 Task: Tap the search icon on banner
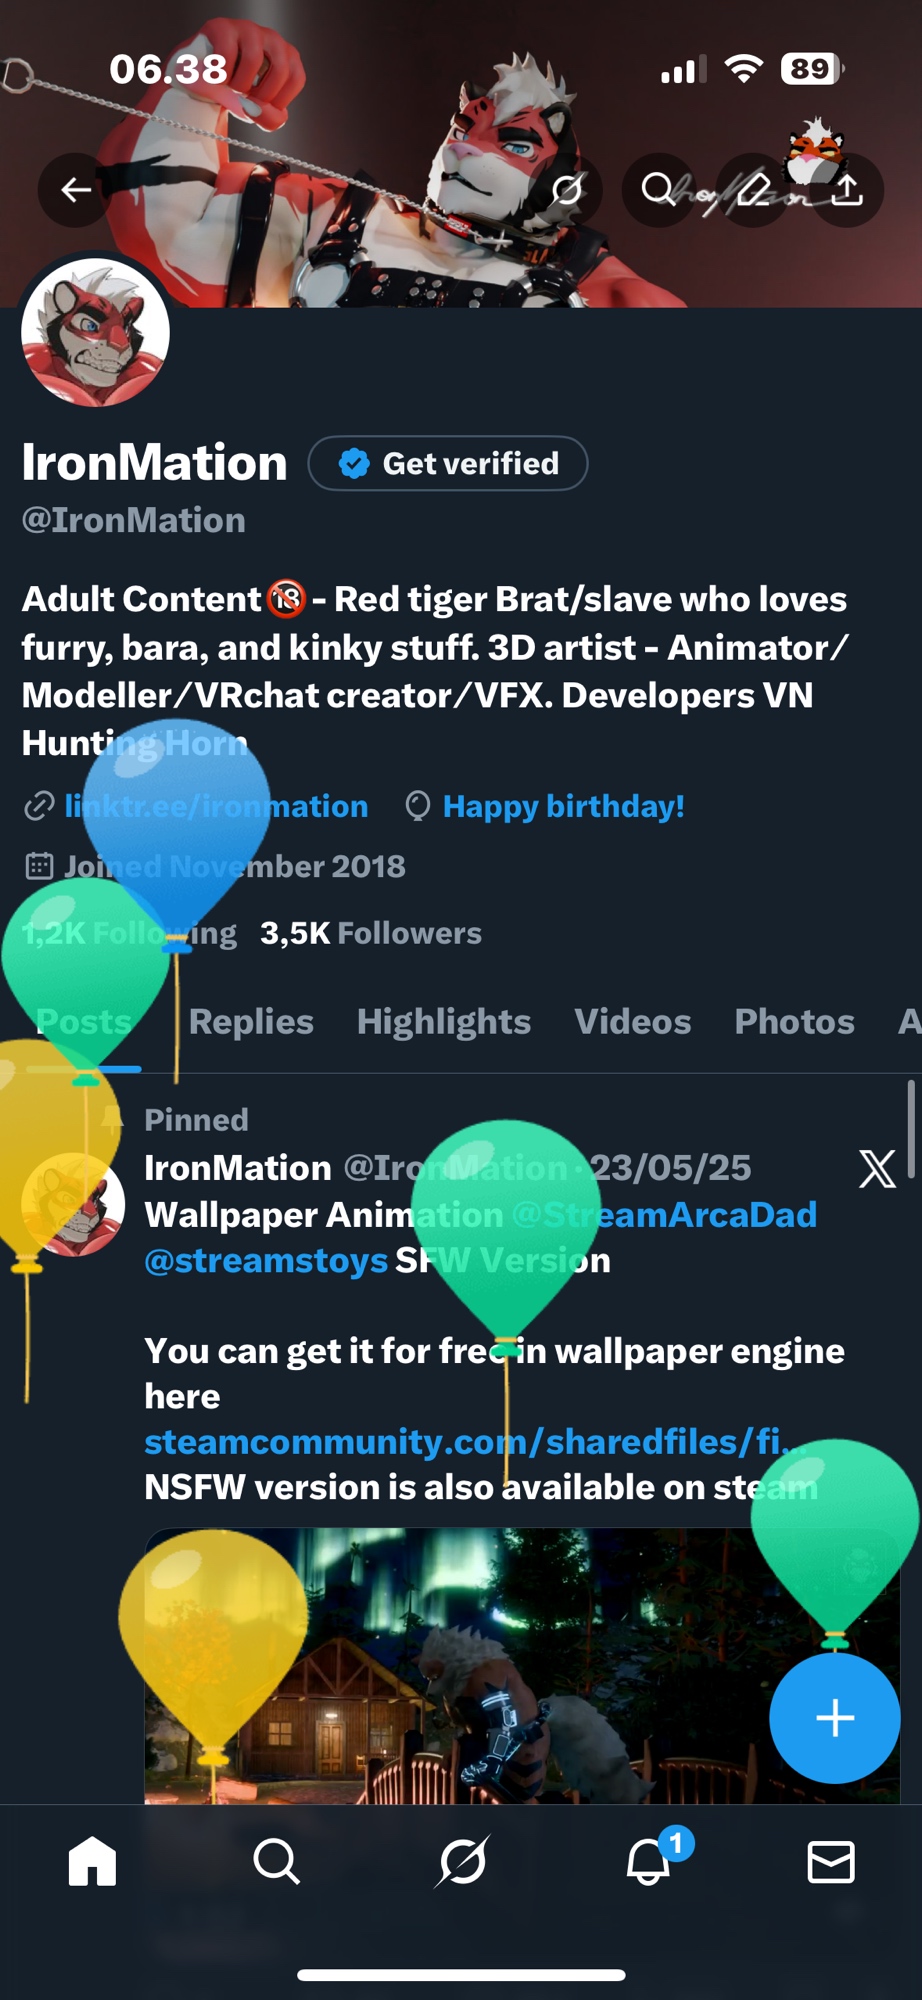coord(658,190)
